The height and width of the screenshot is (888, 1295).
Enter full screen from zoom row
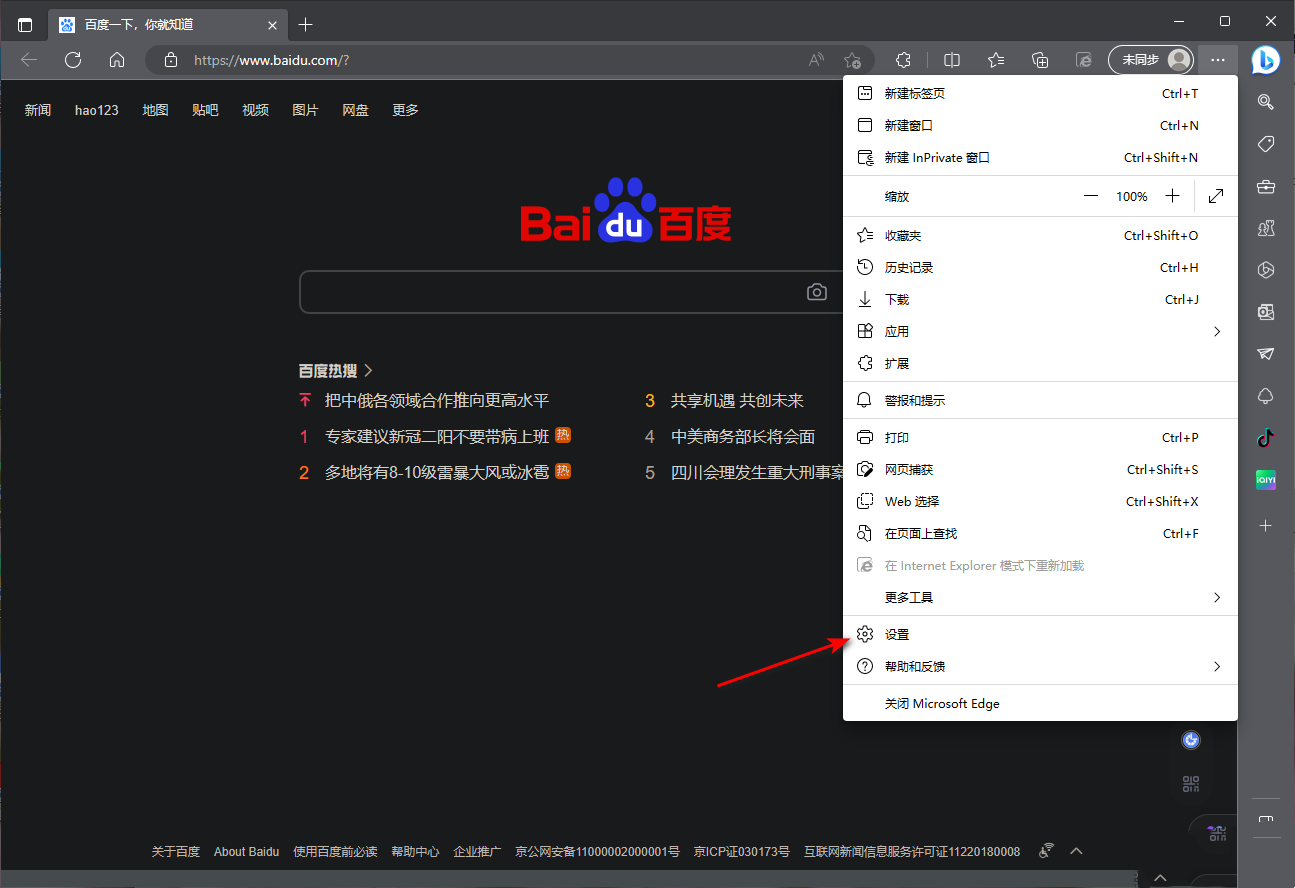point(1216,196)
